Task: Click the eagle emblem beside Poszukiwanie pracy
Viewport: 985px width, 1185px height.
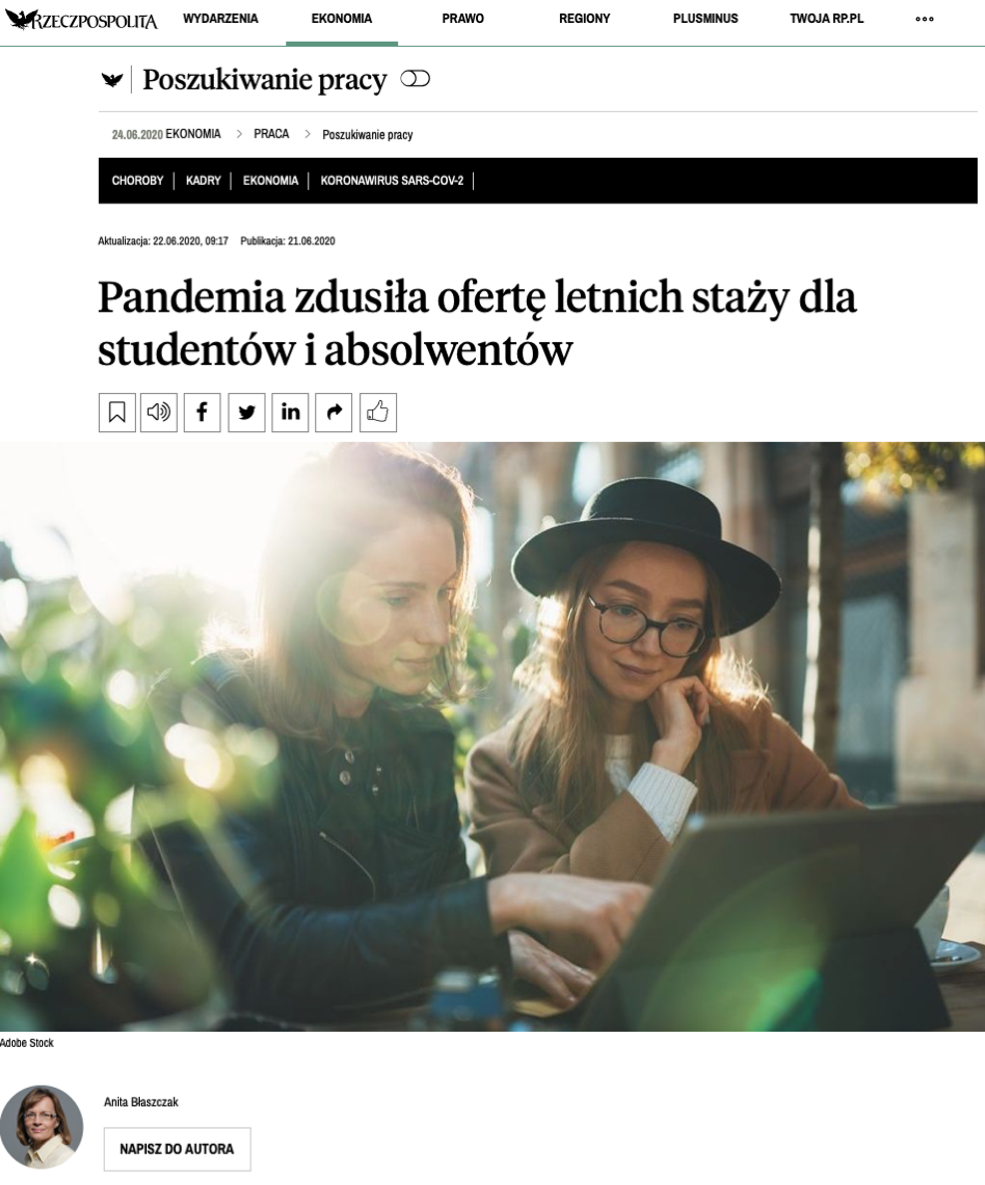Action: click(x=113, y=79)
